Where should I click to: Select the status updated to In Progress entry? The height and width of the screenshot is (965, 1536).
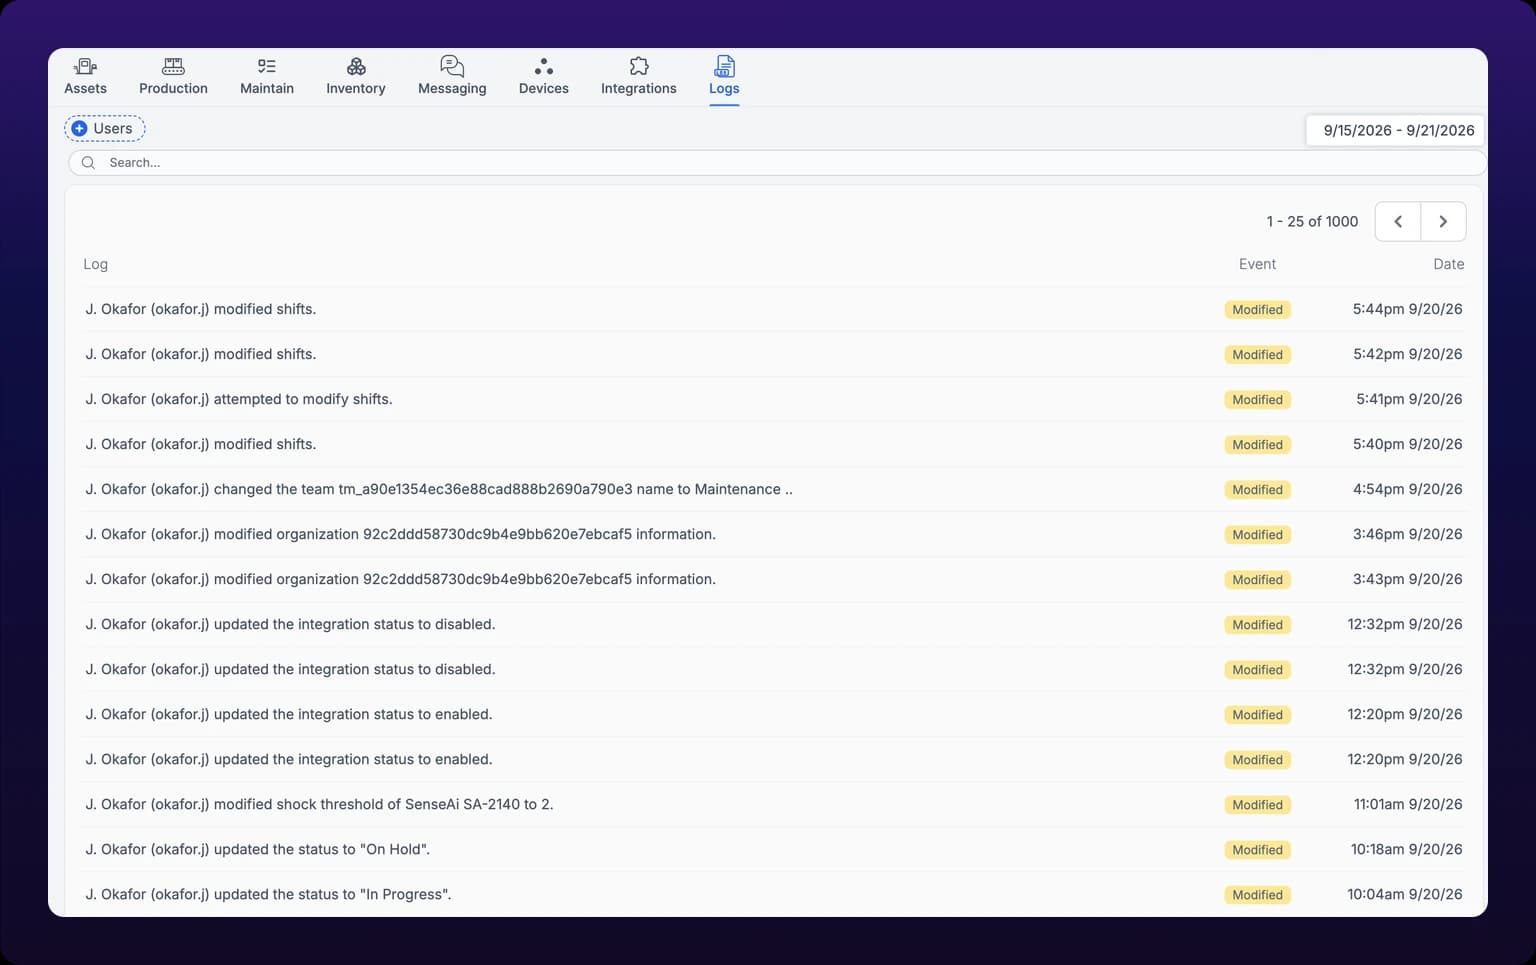[774, 894]
